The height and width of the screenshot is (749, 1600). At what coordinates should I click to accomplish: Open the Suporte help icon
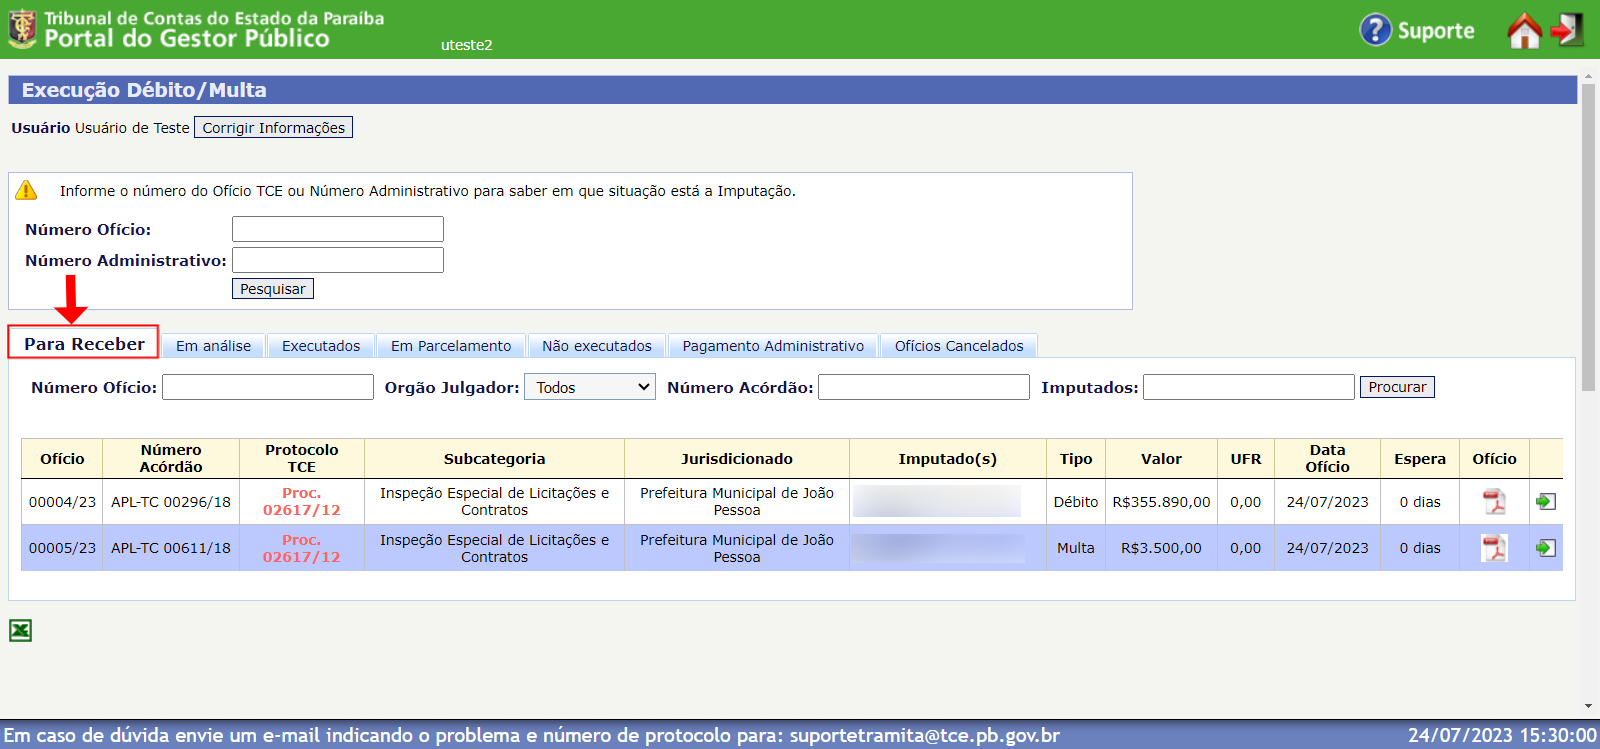(x=1375, y=30)
